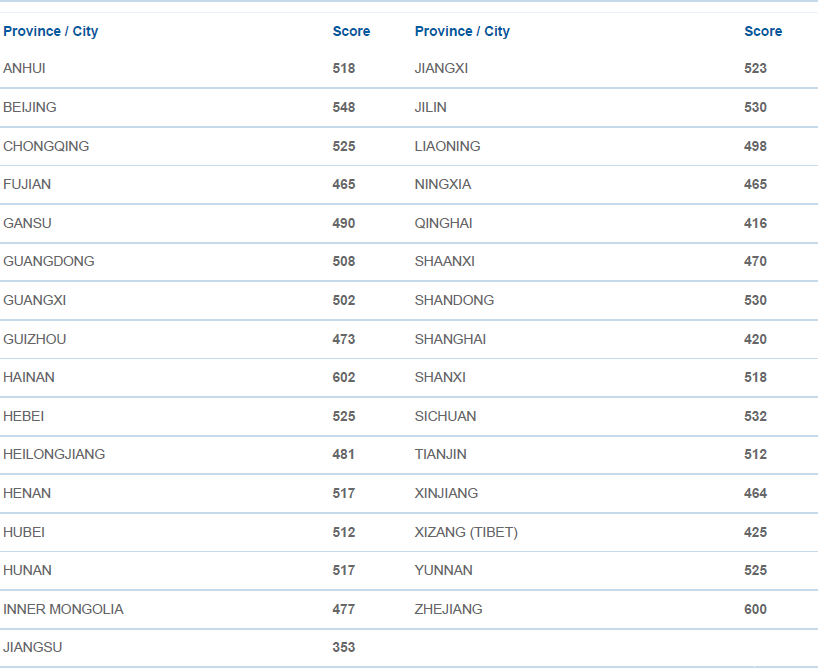Click the SICHUAN province name
The image size is (824, 672).
coord(445,416)
